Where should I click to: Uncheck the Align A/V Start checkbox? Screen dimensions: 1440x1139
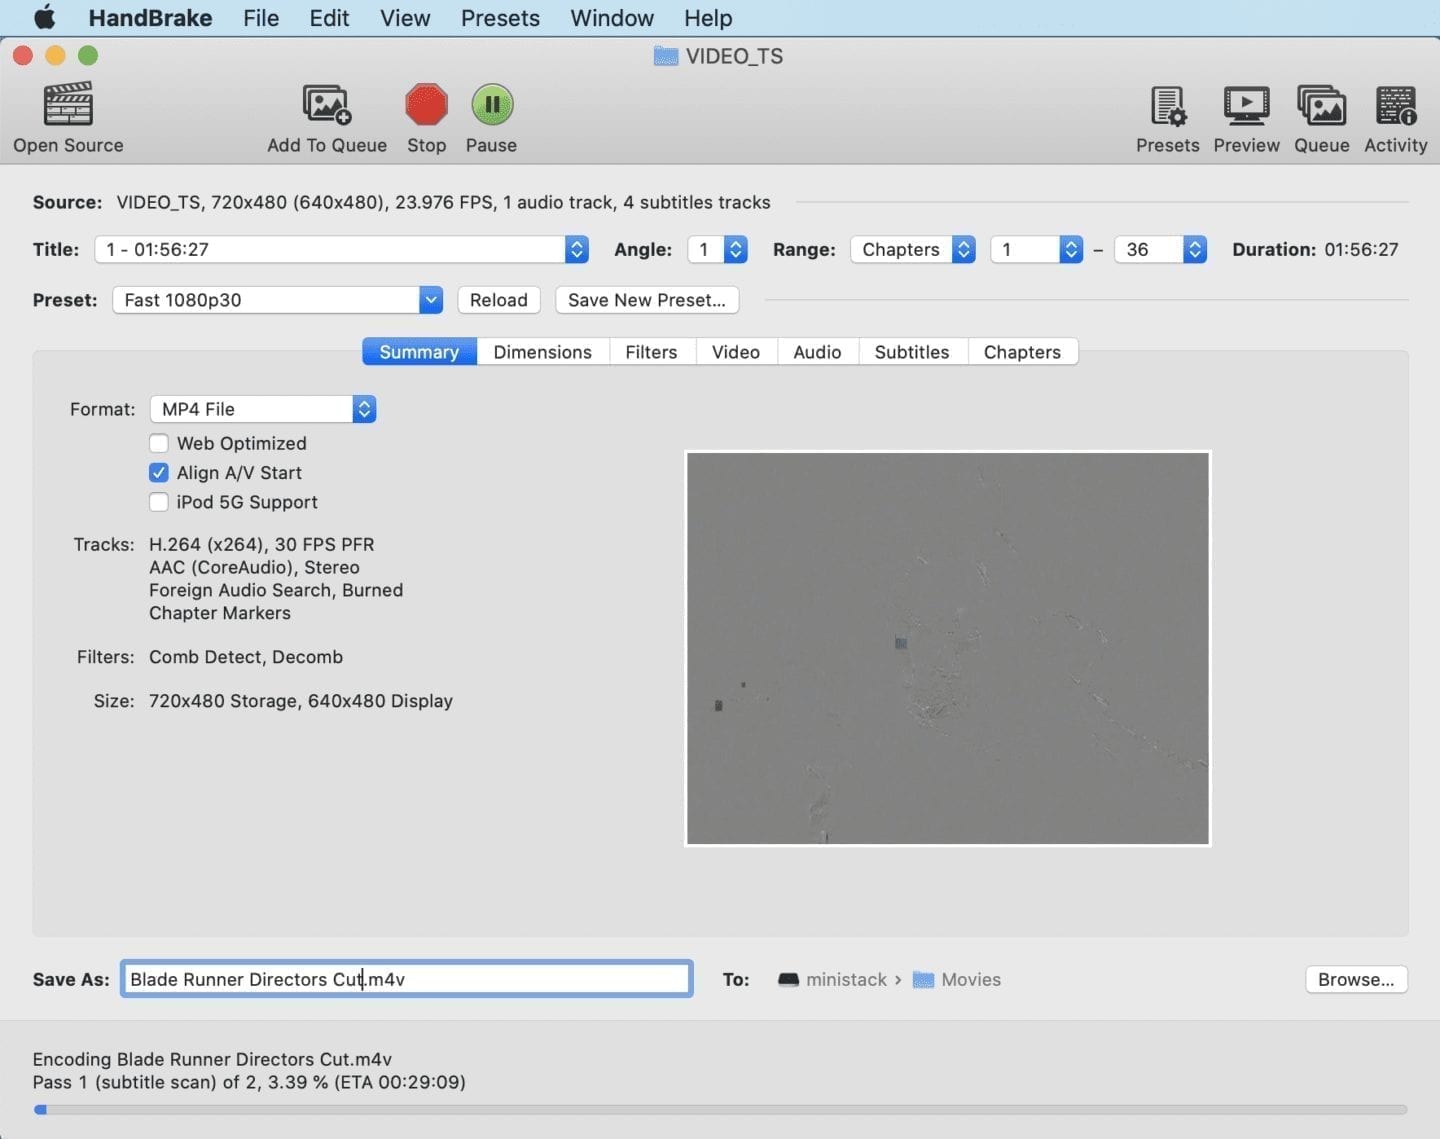[159, 473]
